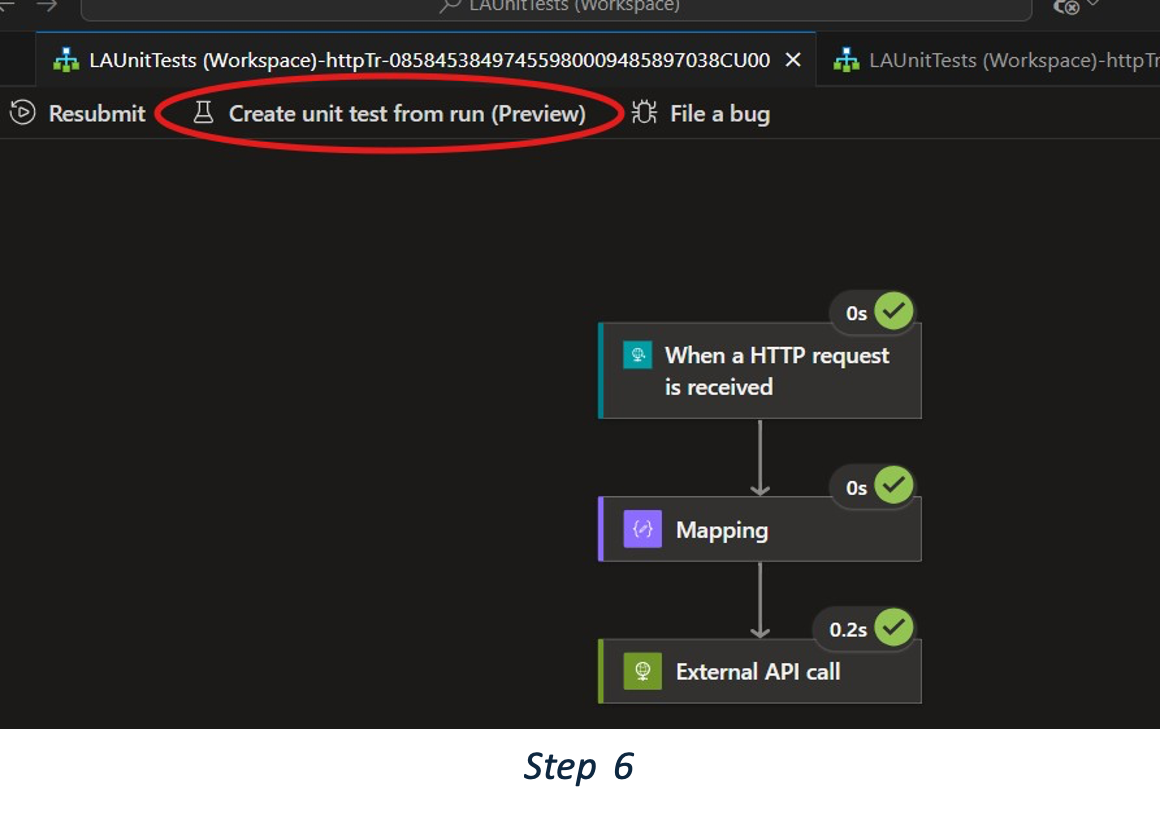This screenshot has width=1168, height=815.
Task: Click the flask icon for creating unit test
Action: pyautogui.click(x=203, y=113)
